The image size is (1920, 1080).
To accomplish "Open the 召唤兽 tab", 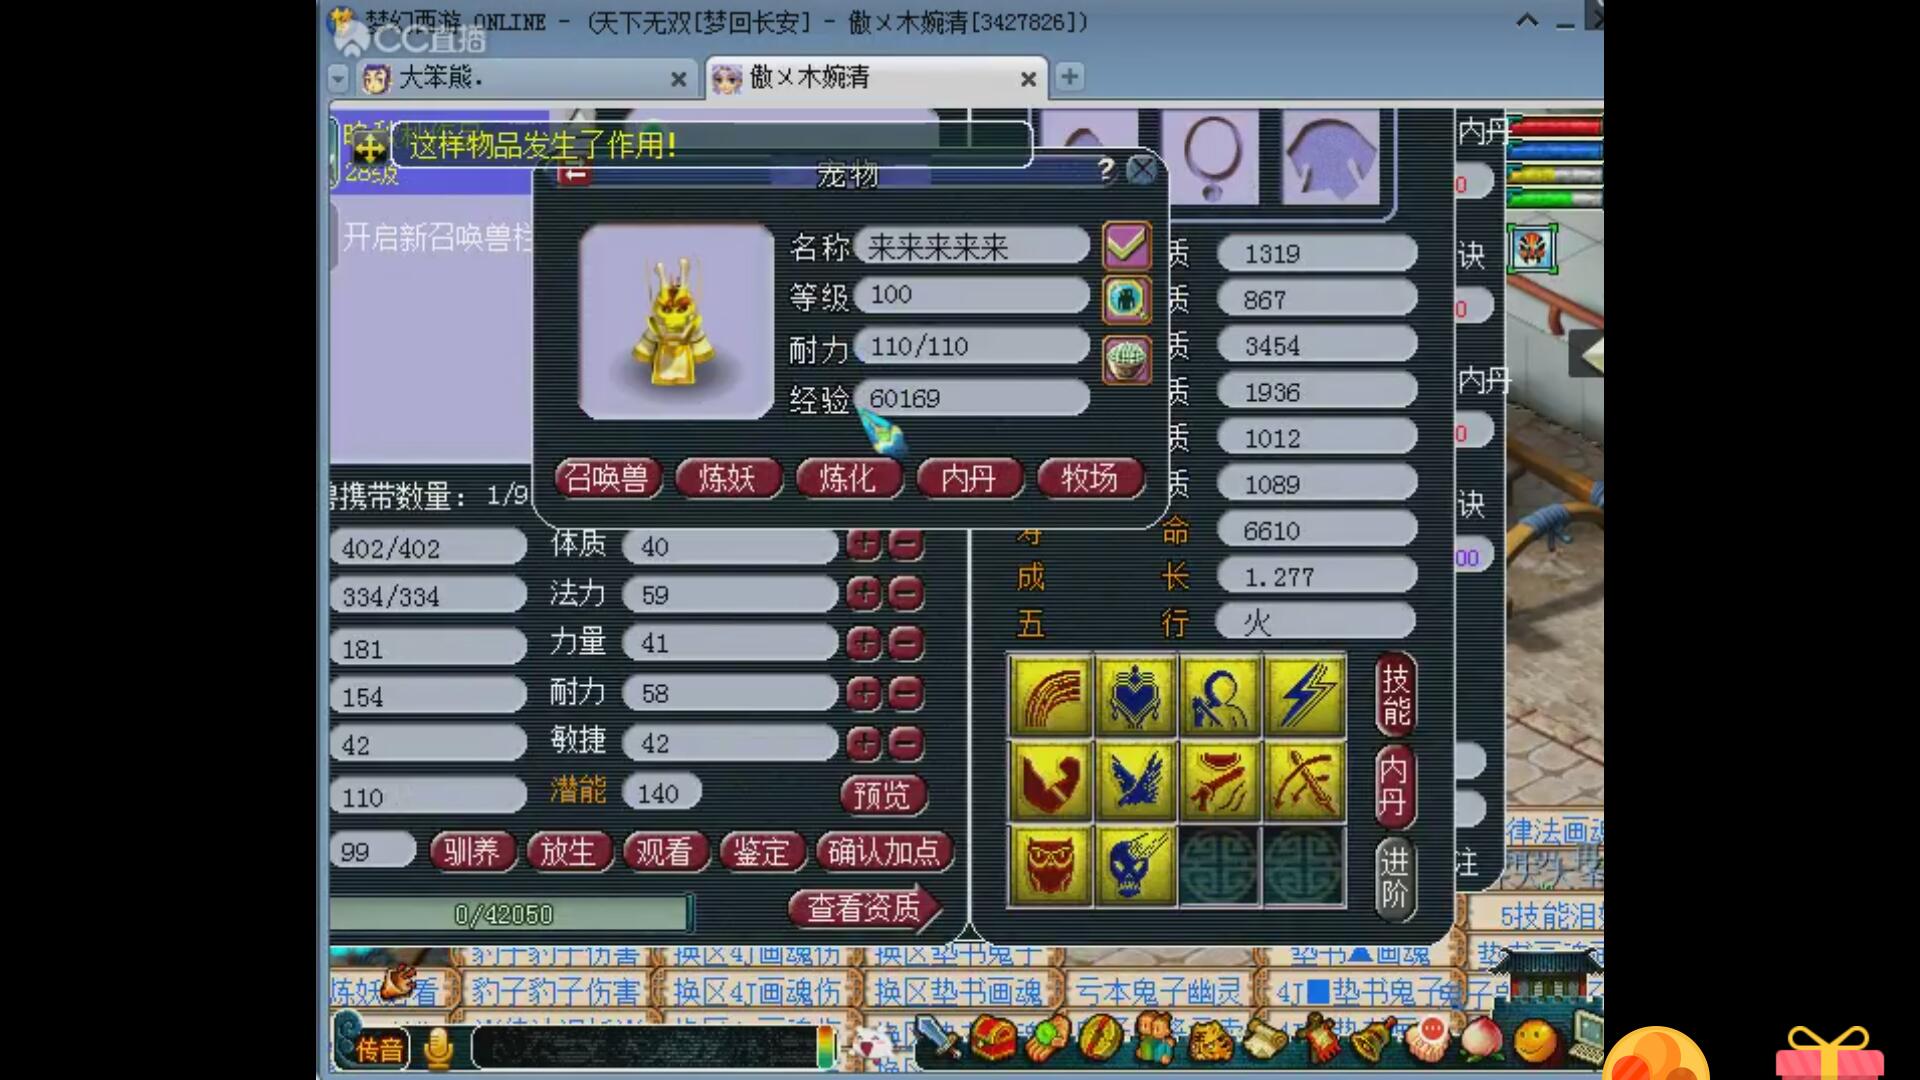I will [x=607, y=478].
